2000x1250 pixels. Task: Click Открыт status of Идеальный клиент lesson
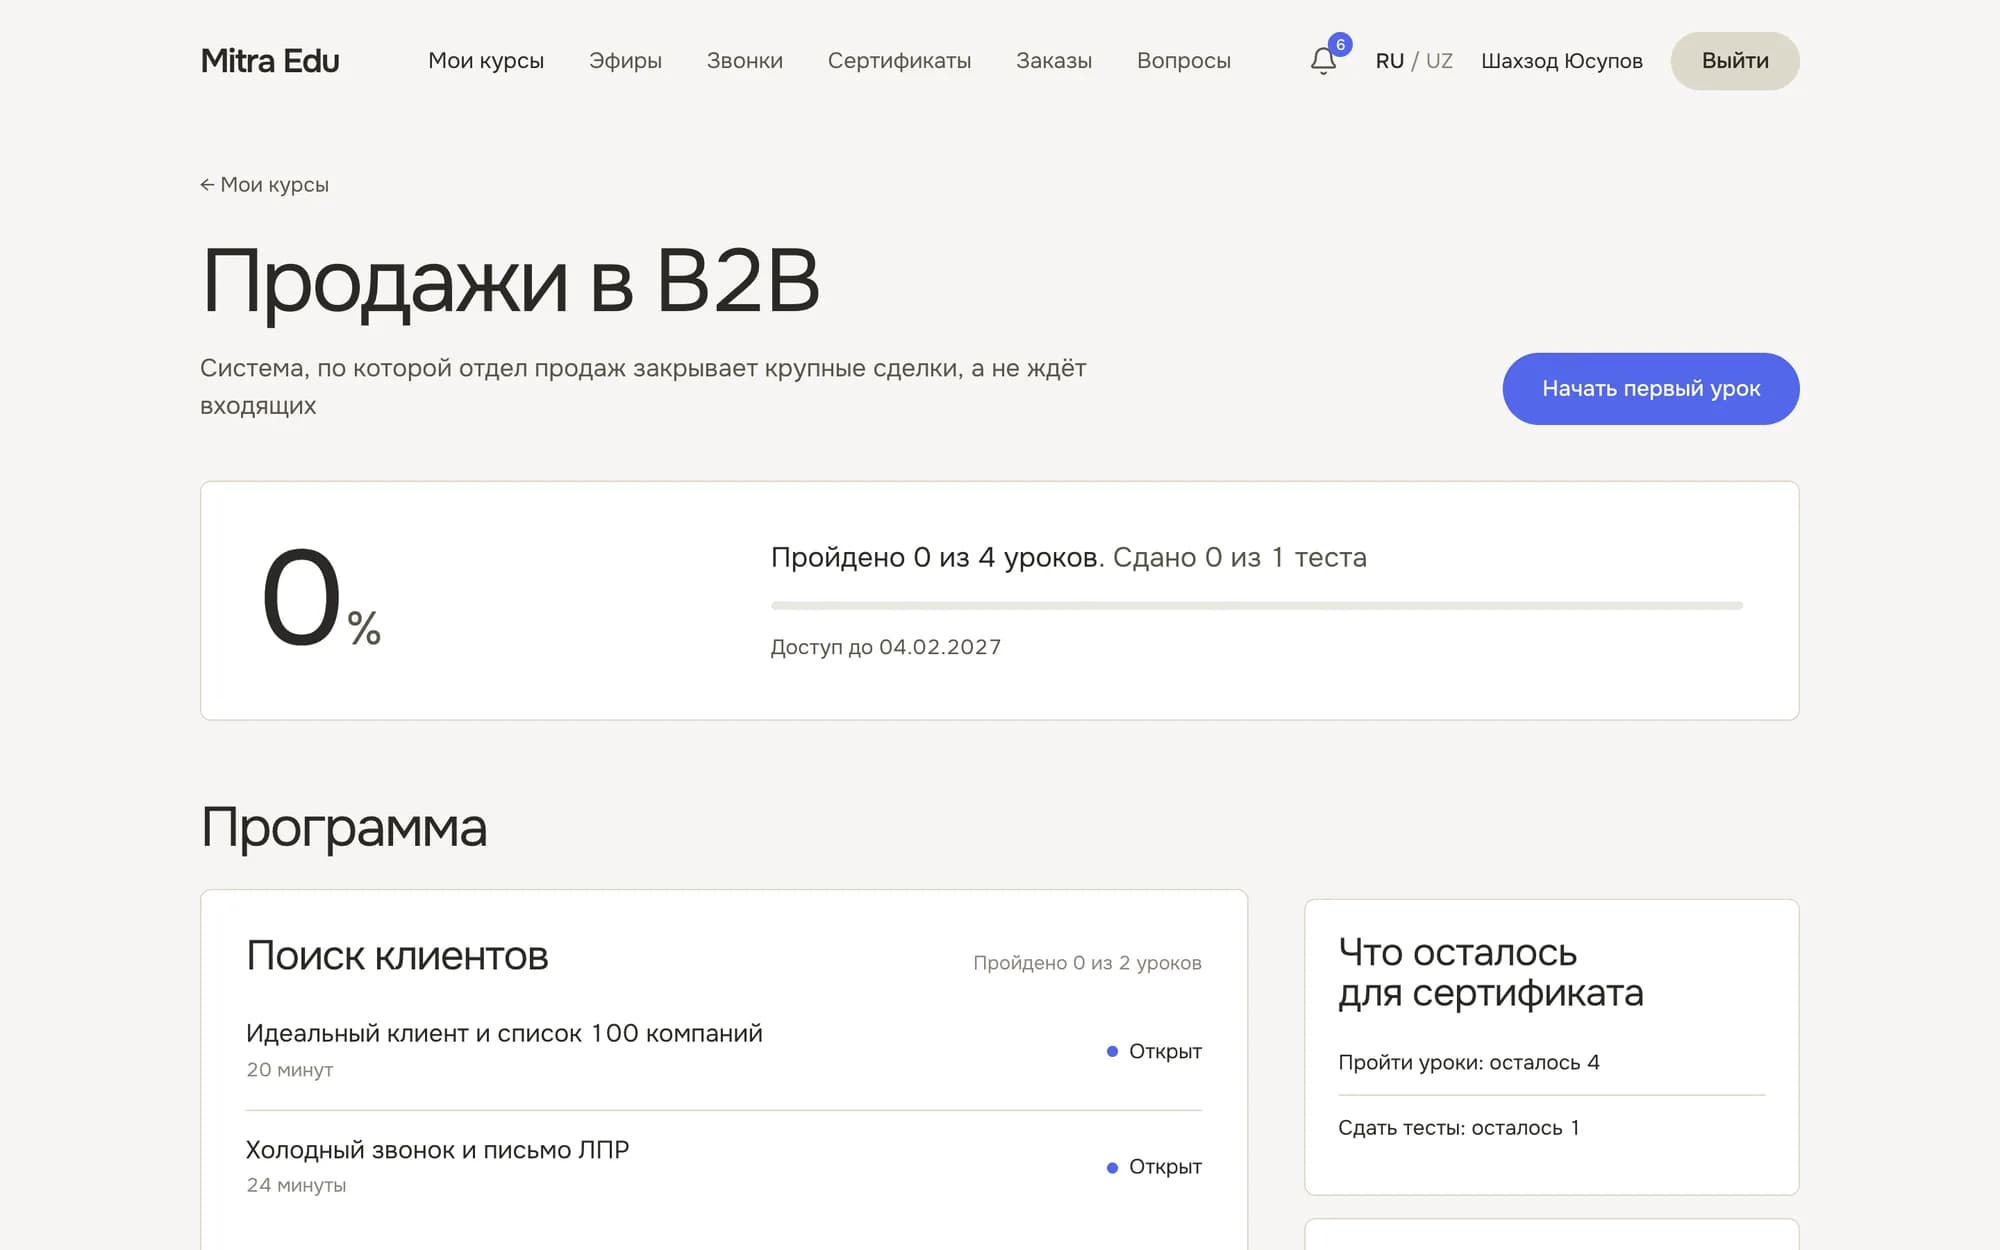[x=1154, y=1051]
